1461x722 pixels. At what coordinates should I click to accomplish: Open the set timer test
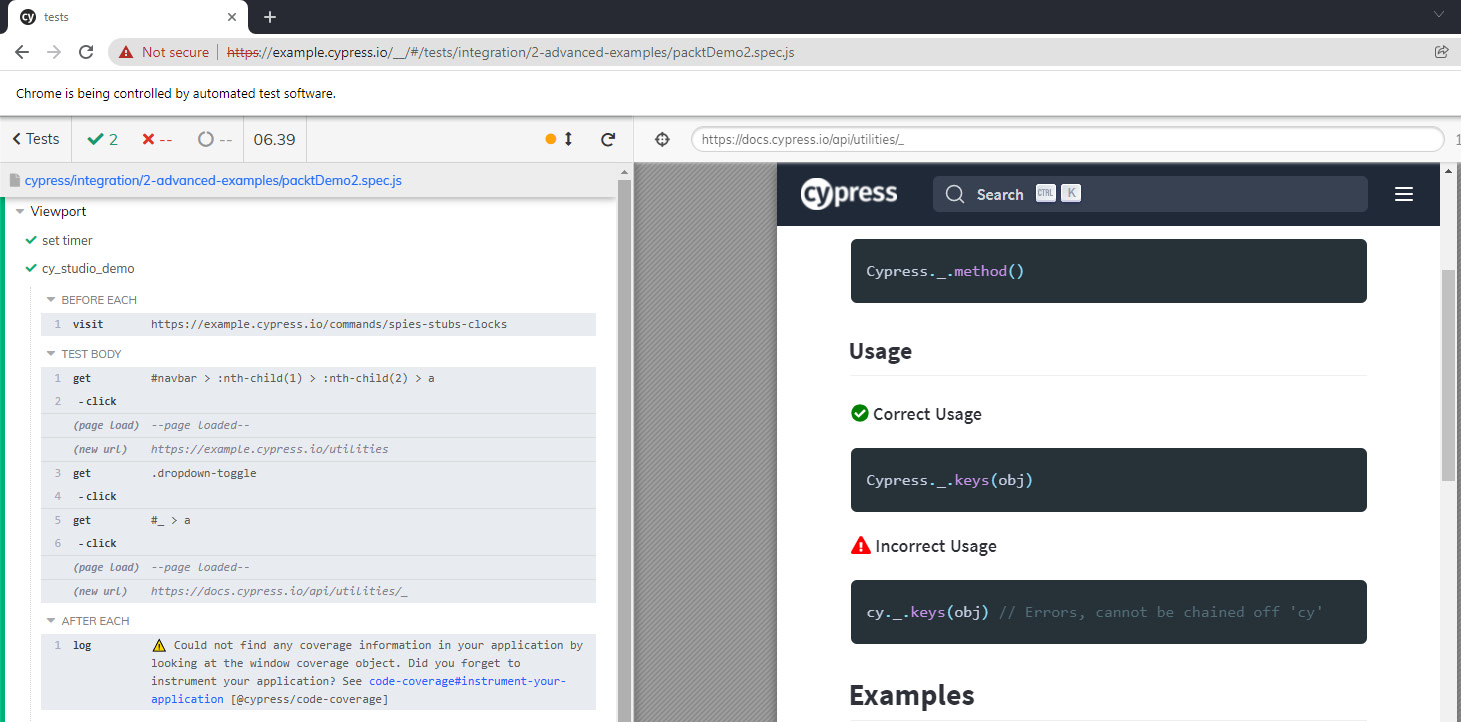(x=67, y=240)
